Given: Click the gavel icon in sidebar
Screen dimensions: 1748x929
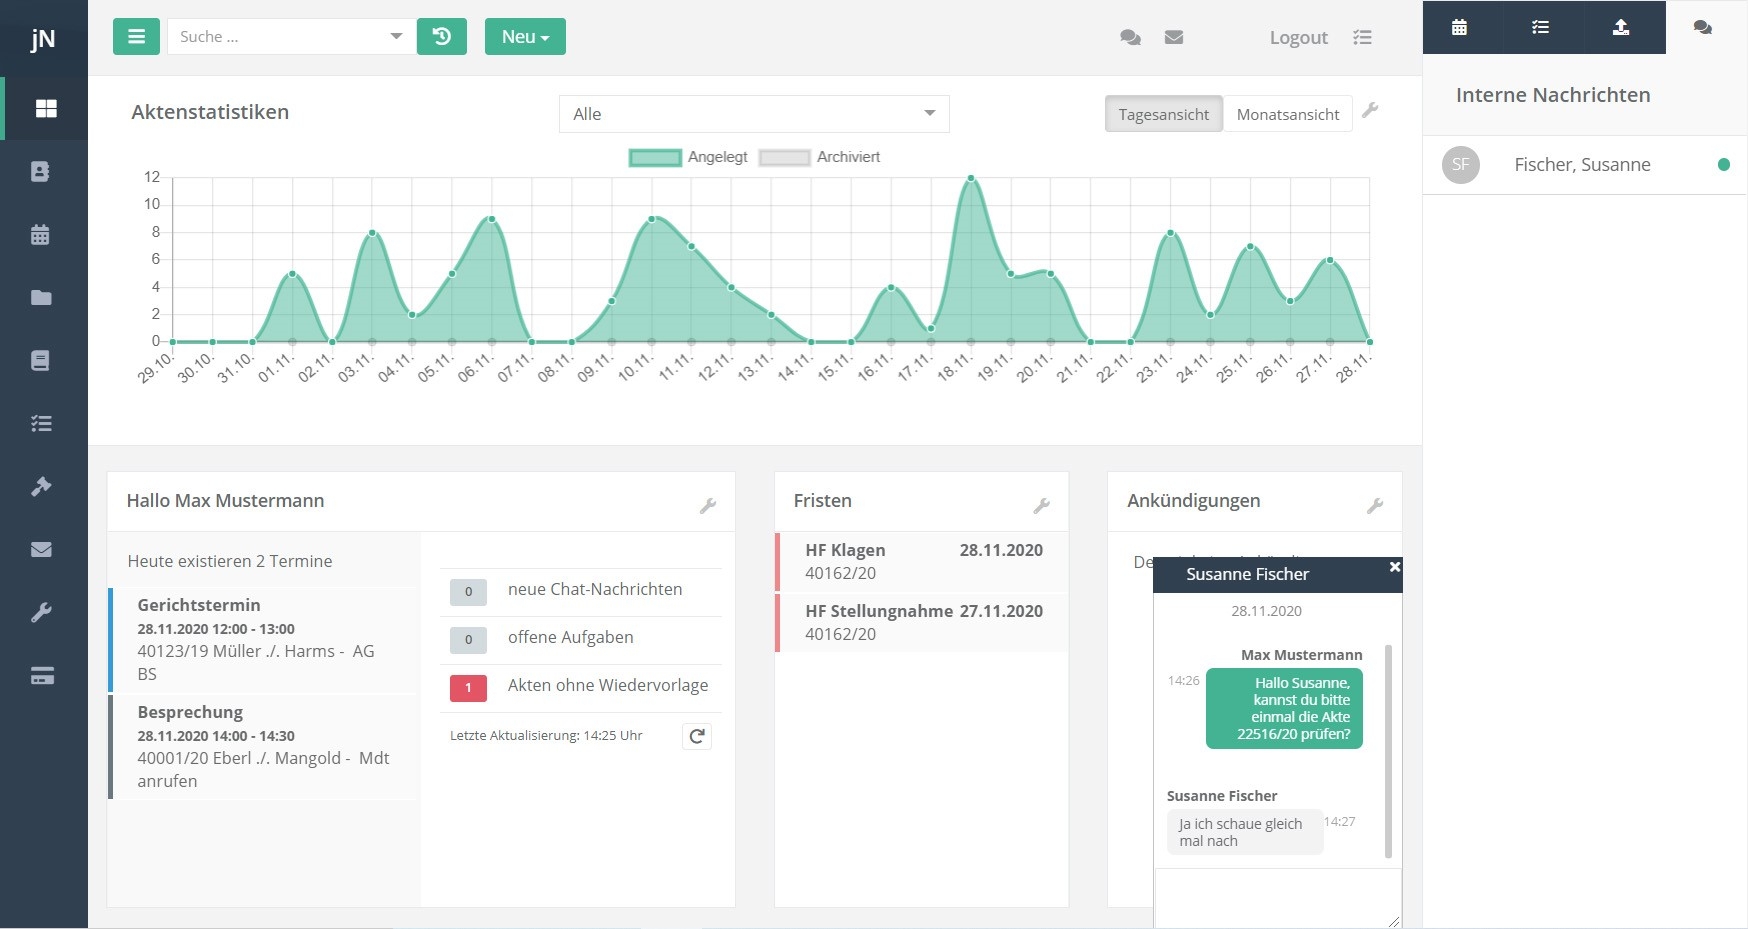Looking at the screenshot, I should point(41,486).
